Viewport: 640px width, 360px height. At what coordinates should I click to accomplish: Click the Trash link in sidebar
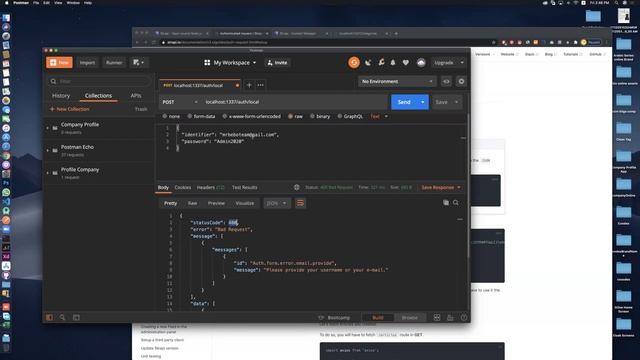coord(141,109)
